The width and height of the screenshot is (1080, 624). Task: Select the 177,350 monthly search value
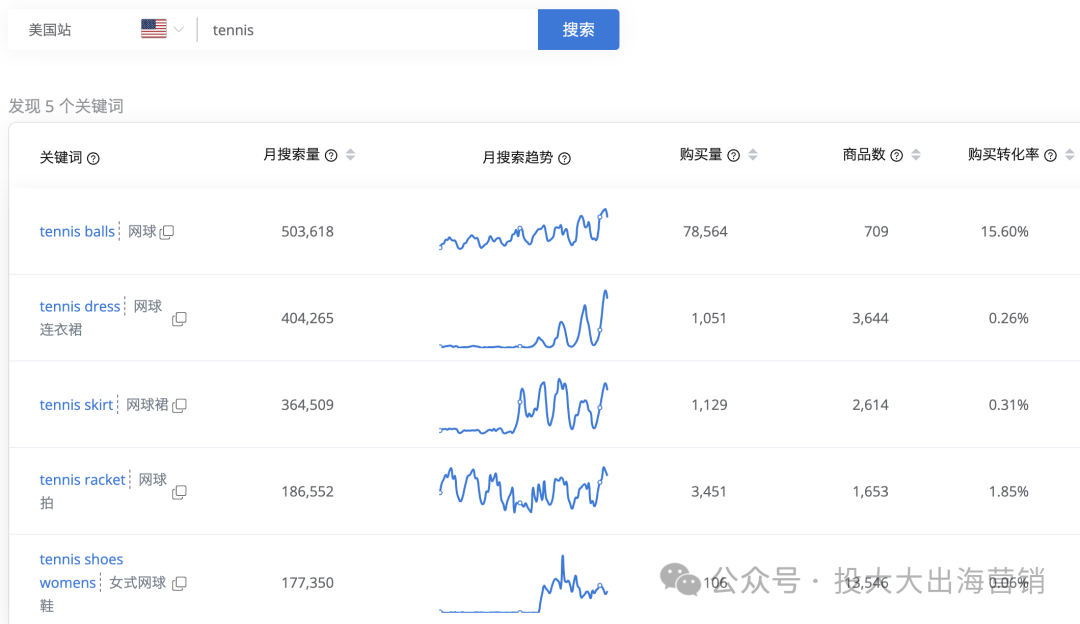click(x=307, y=583)
